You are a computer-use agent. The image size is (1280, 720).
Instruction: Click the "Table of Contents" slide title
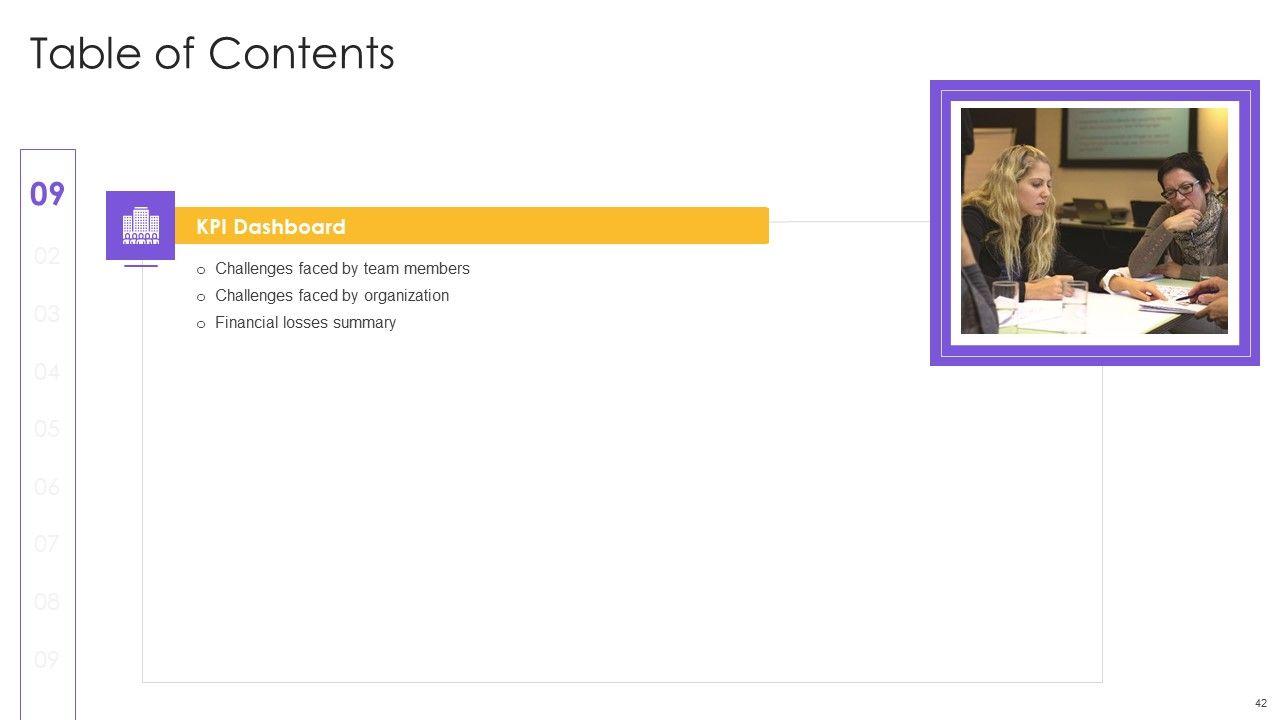(212, 54)
